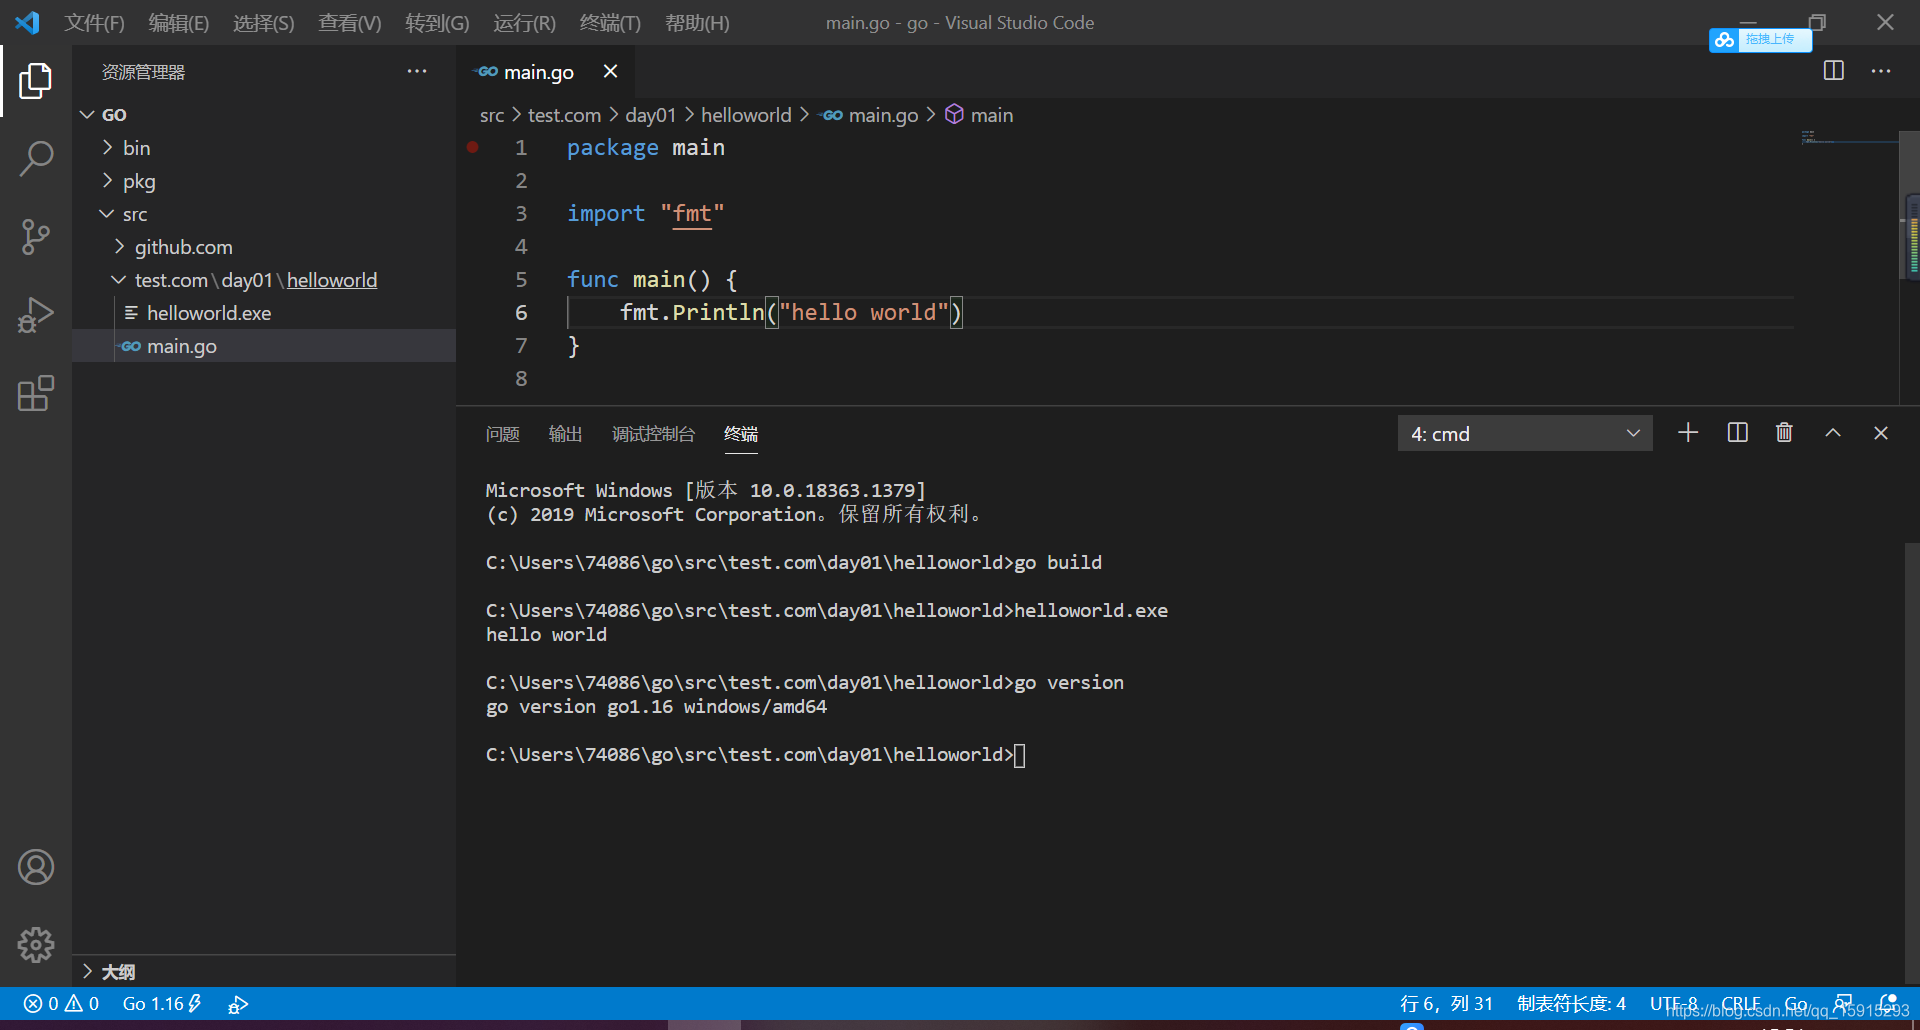Open the Search view in activity bar
Image resolution: width=1920 pixels, height=1030 pixels.
click(x=36, y=159)
